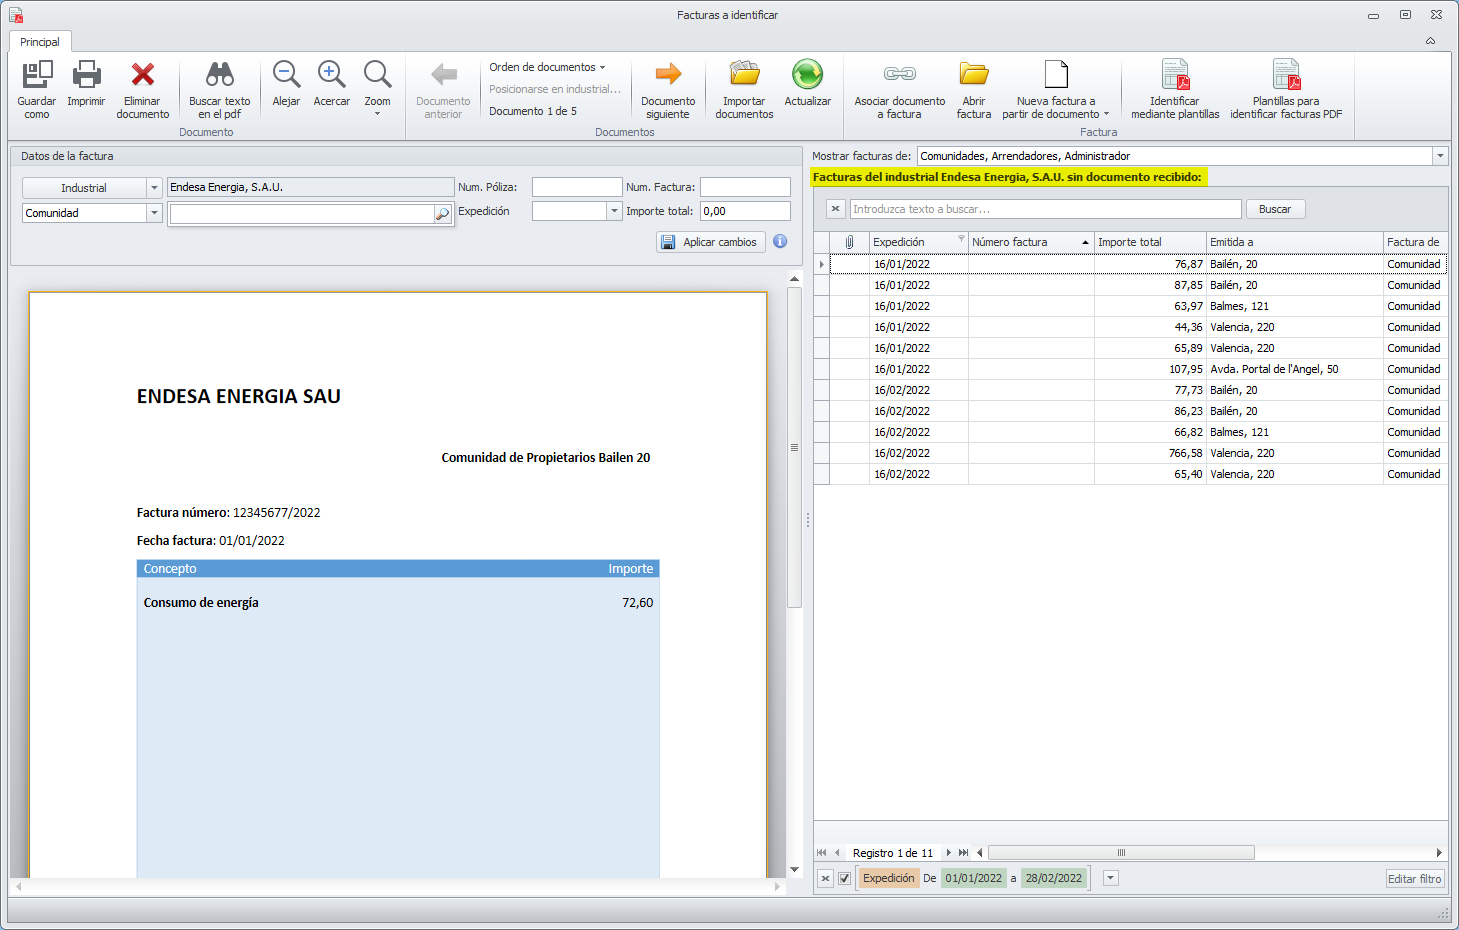The image size is (1459, 930).
Task: Expand the Orden de documentos dropdown
Action: click(x=547, y=67)
